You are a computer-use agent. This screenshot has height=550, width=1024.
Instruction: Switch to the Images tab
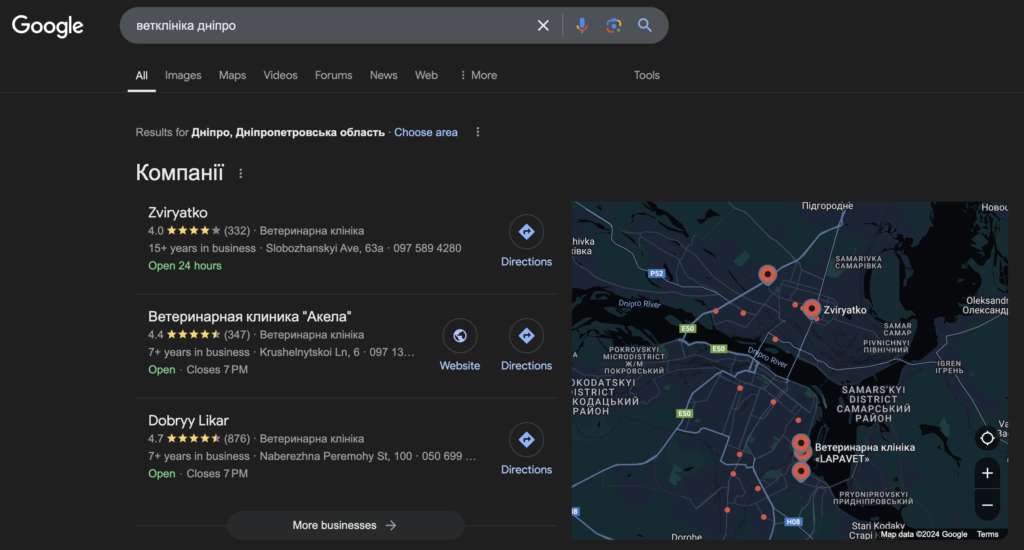click(183, 75)
